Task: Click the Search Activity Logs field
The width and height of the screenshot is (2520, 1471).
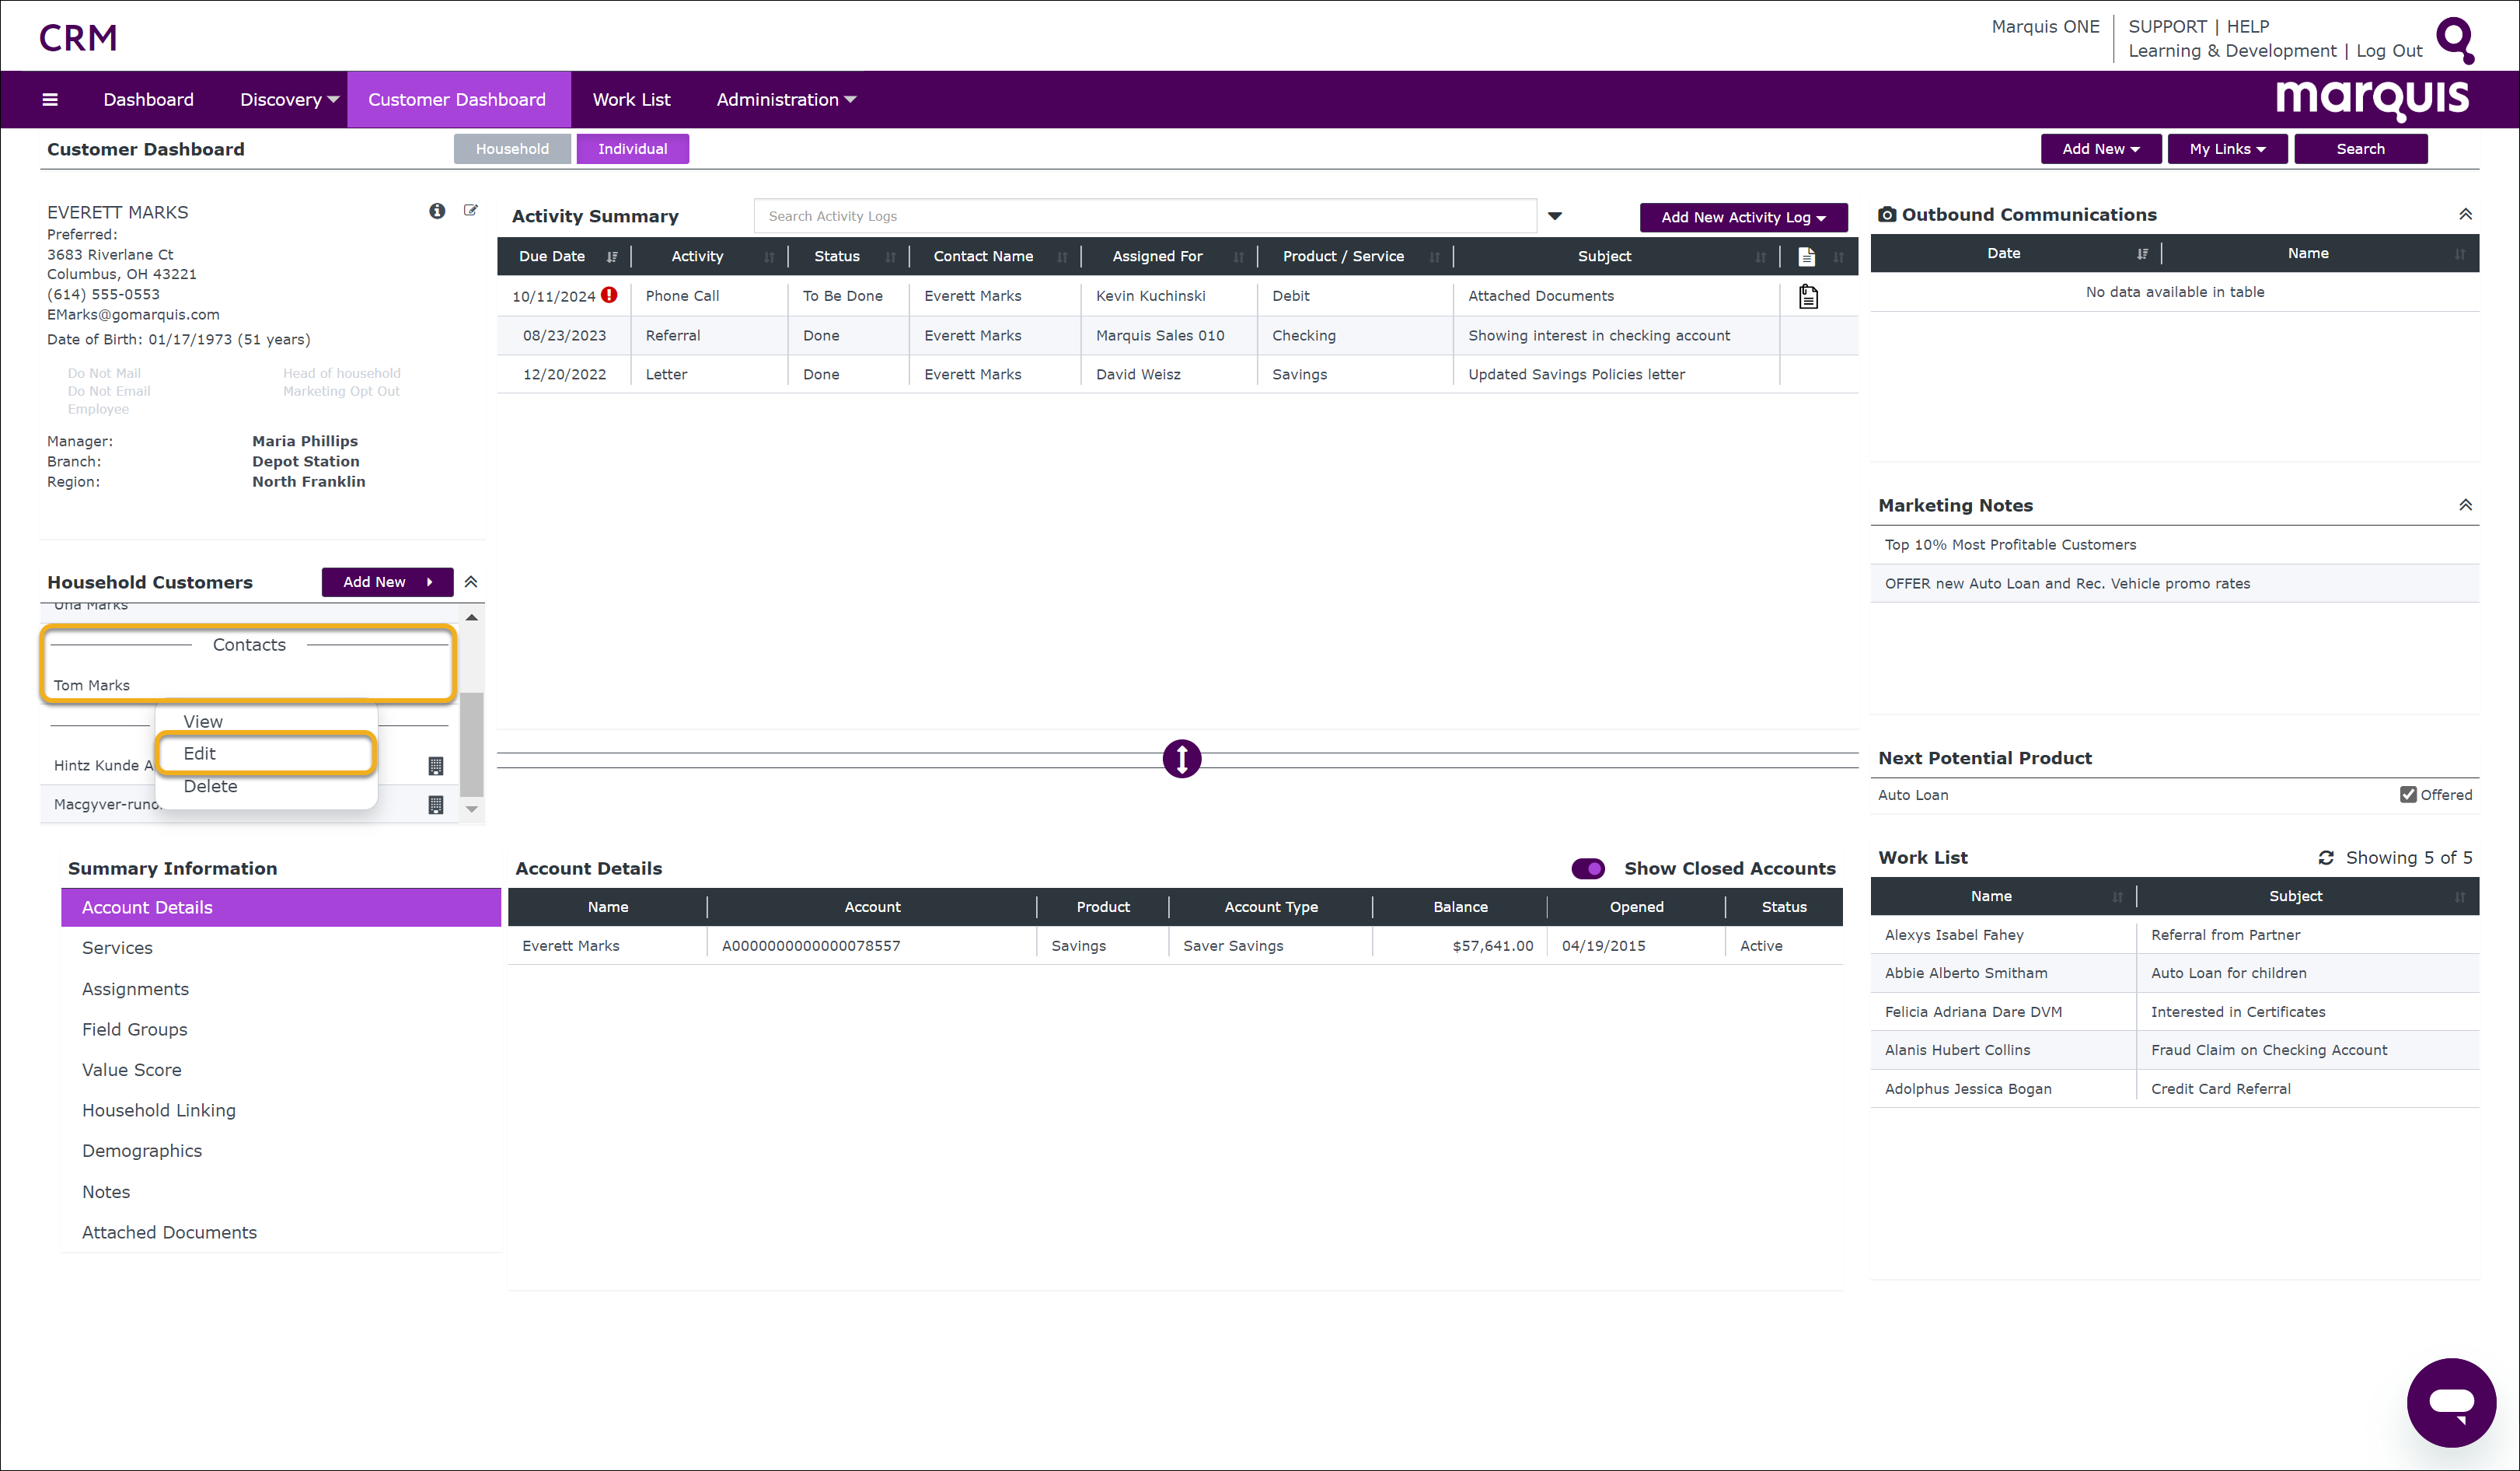Action: pyautogui.click(x=1144, y=216)
